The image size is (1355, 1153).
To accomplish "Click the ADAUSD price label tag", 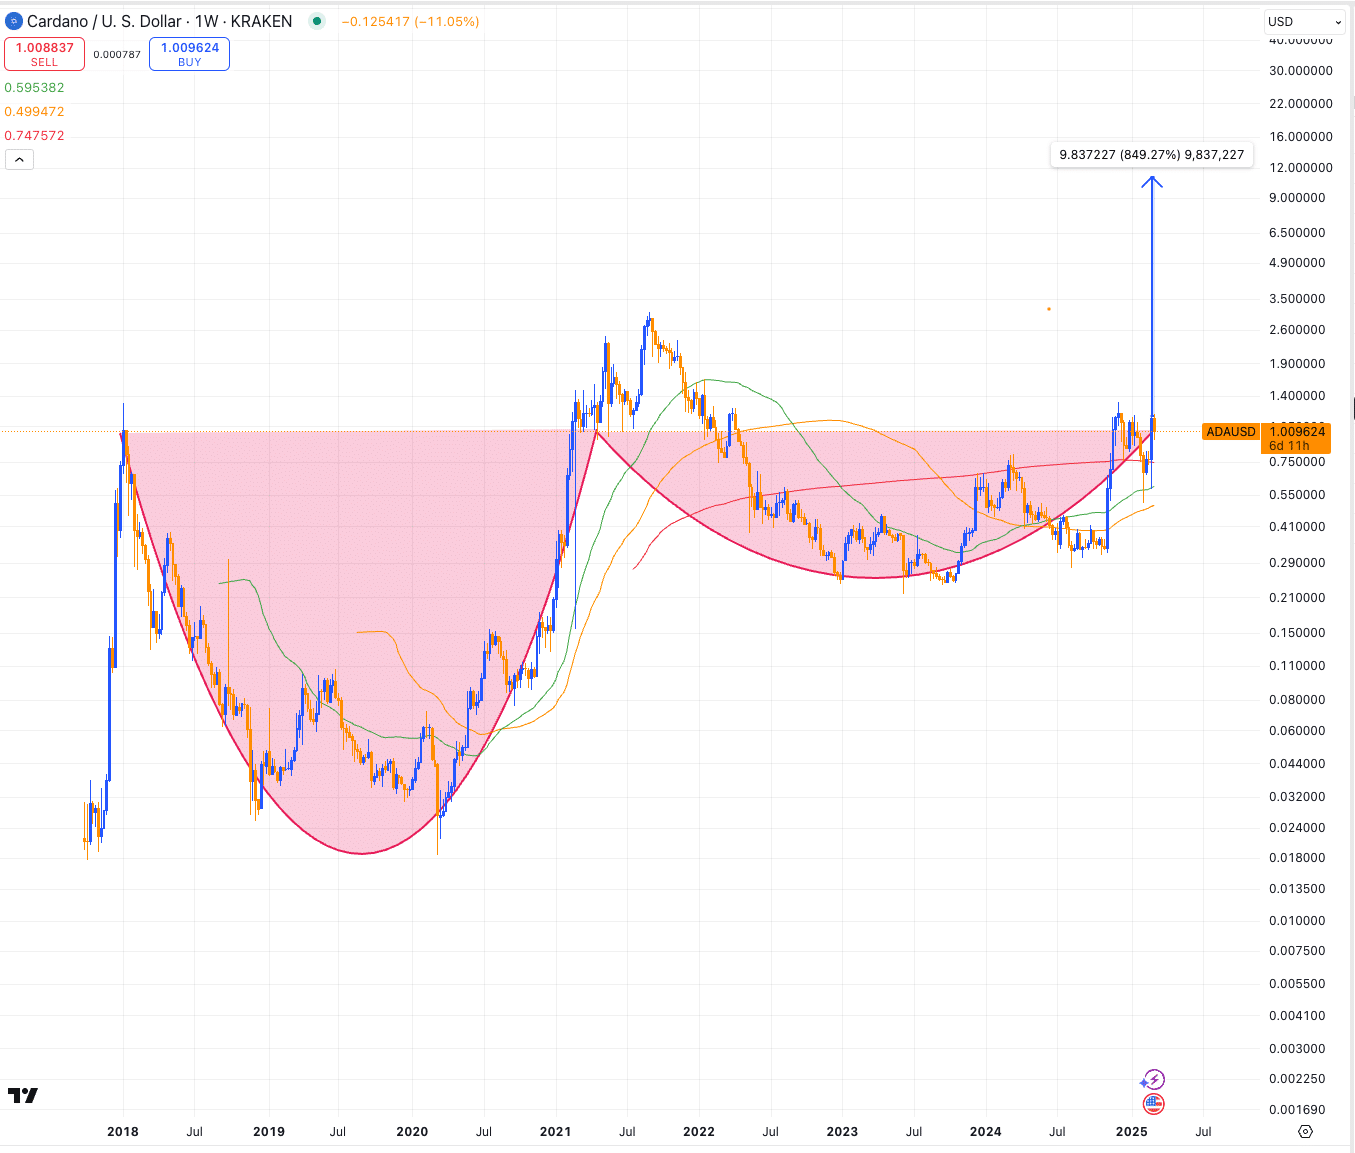I will tap(1231, 432).
